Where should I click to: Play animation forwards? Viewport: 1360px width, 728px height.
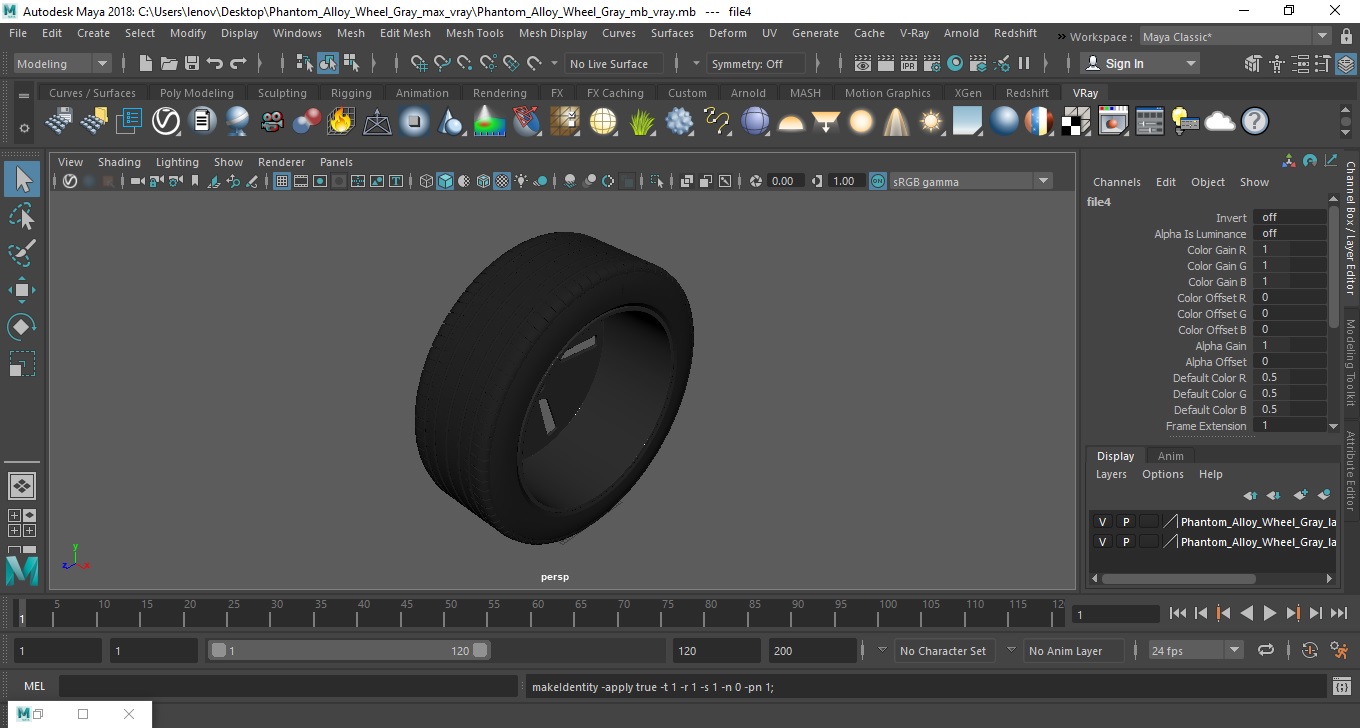pyautogui.click(x=1269, y=613)
